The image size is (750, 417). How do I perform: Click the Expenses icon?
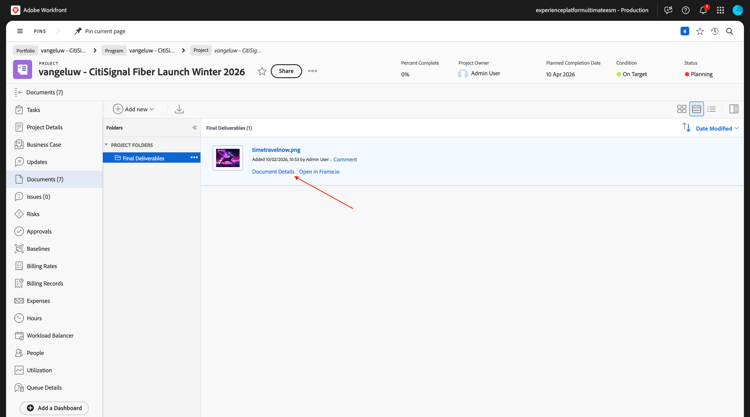pyautogui.click(x=19, y=301)
